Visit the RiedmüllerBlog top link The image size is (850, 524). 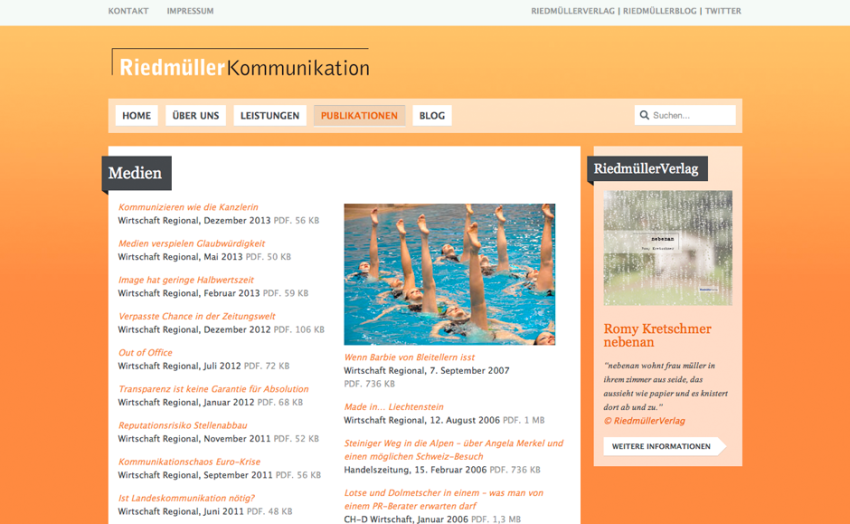(x=660, y=11)
